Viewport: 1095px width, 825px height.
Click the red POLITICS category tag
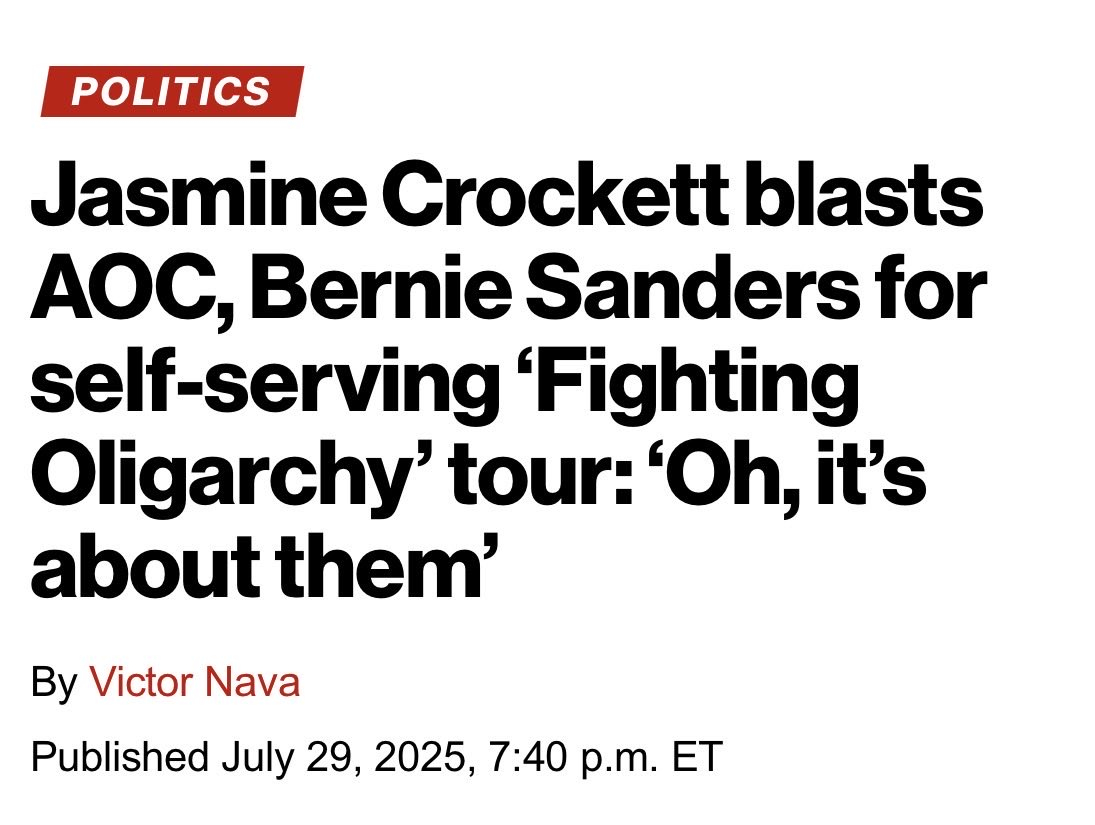(171, 91)
